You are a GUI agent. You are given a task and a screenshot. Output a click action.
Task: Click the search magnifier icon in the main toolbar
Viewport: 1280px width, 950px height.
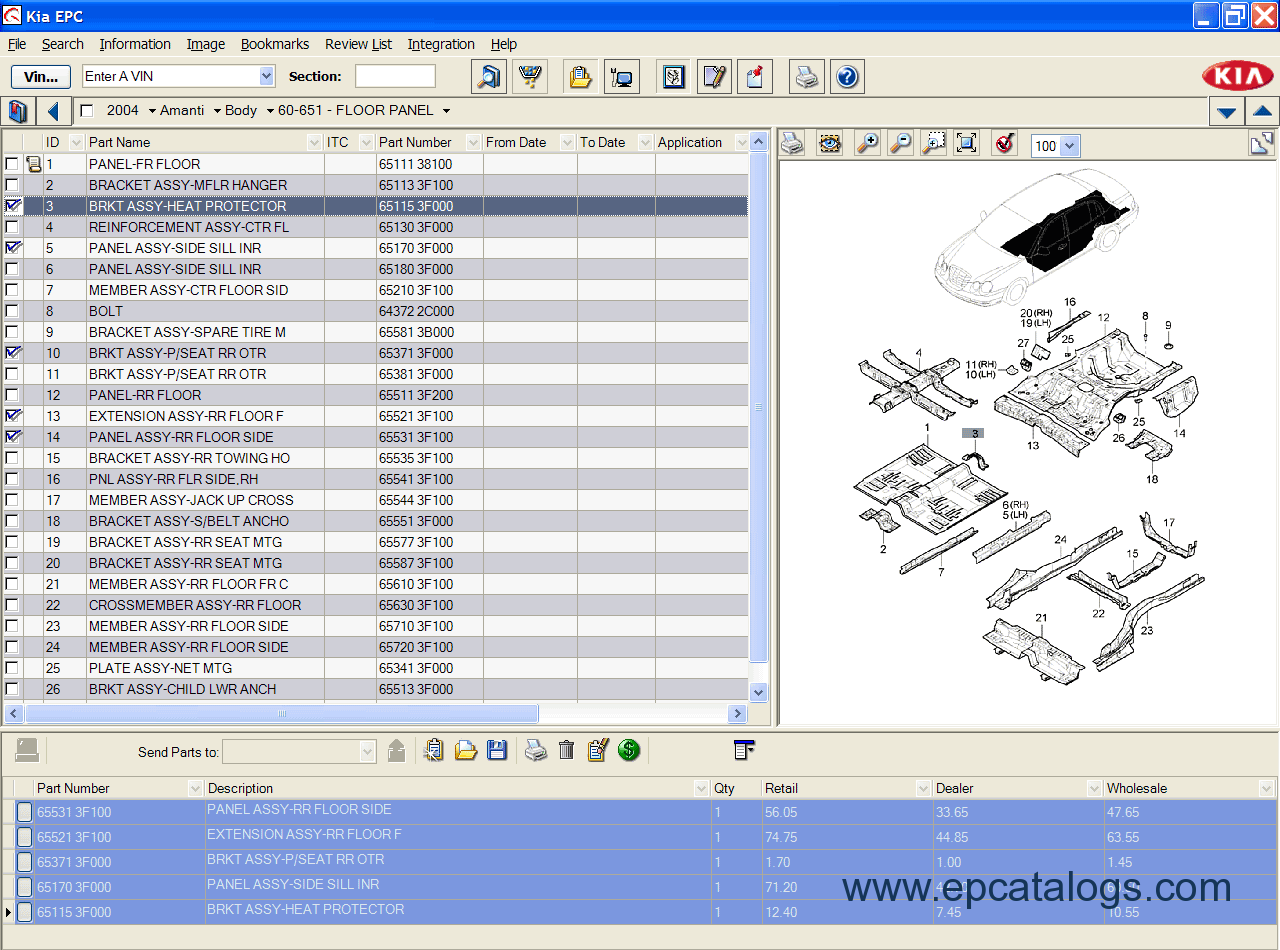(489, 77)
